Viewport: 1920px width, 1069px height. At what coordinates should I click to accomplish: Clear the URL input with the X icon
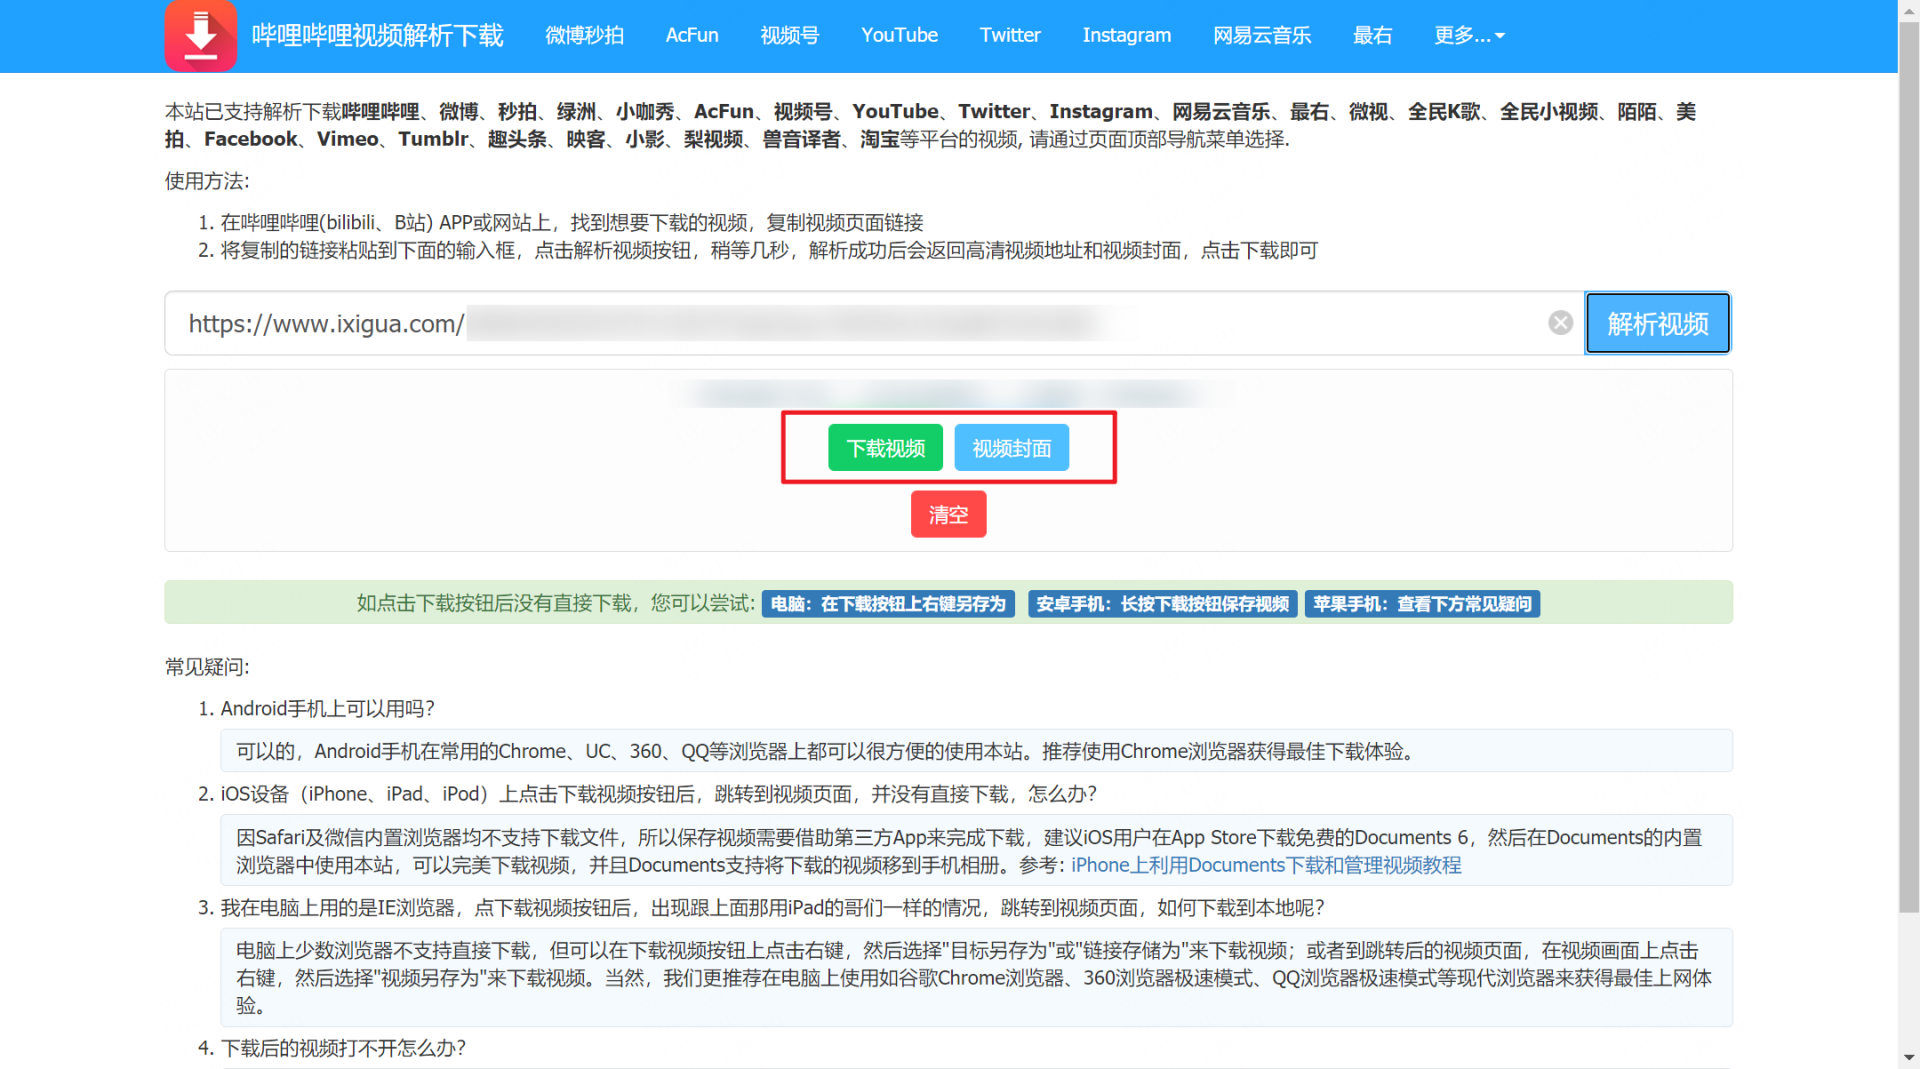click(1560, 323)
